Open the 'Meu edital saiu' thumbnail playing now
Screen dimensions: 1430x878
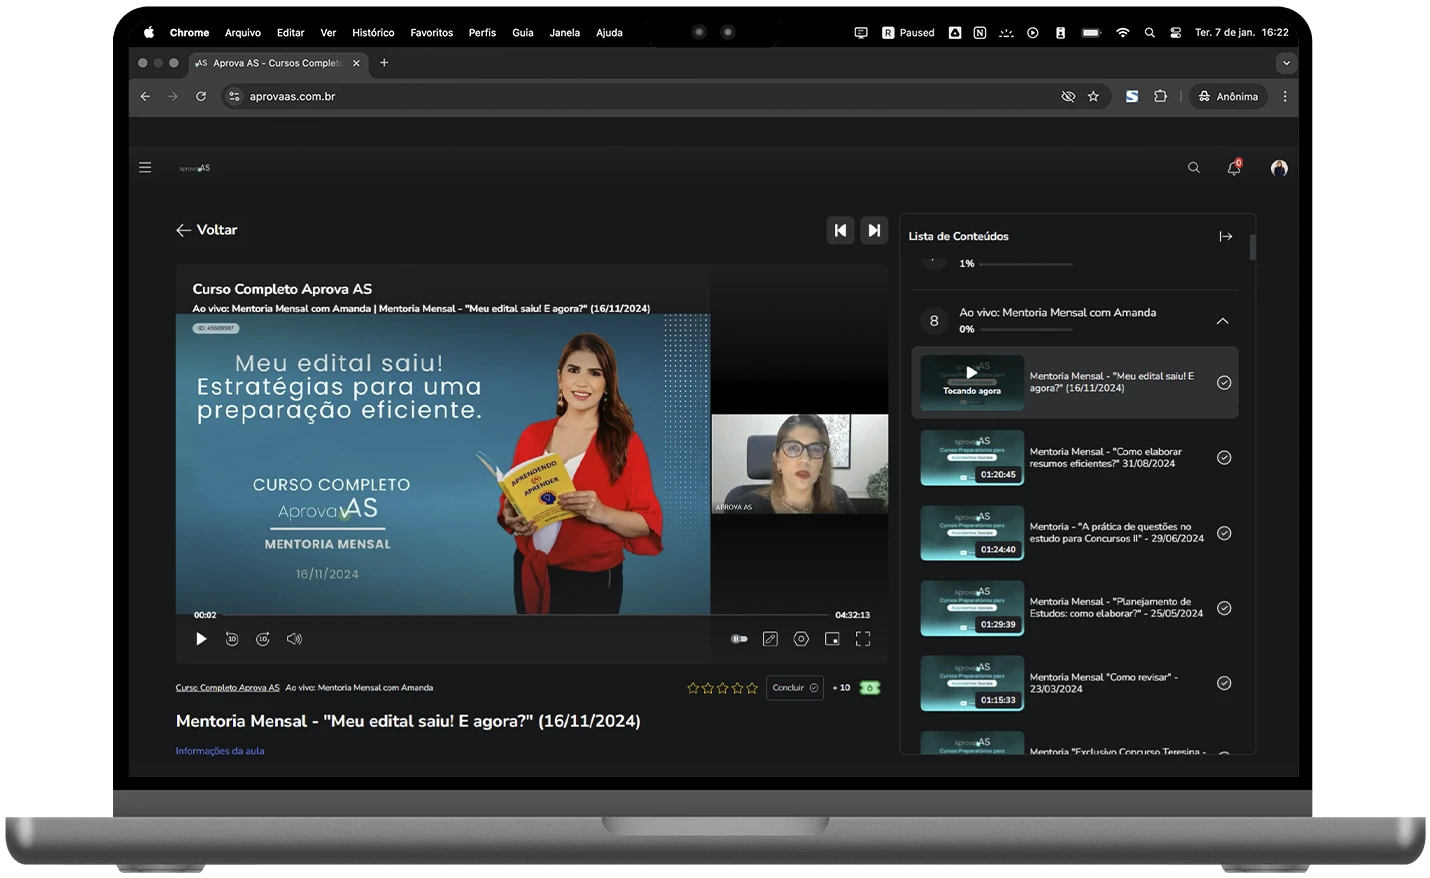pos(972,383)
